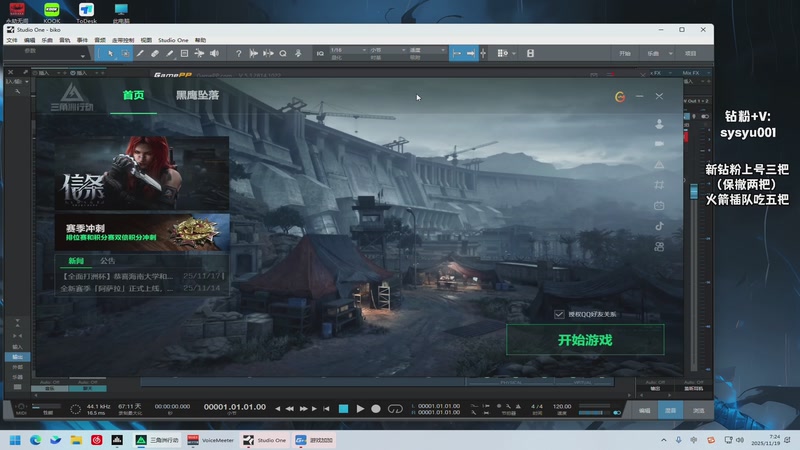Click the 浏览 browse button at bottom right
The height and width of the screenshot is (450, 800).
[698, 410]
